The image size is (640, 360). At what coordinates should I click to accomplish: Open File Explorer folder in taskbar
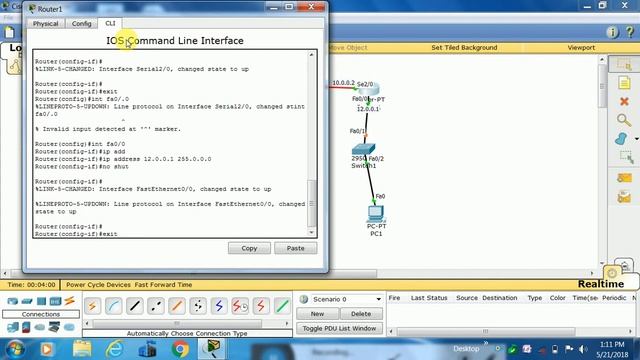82,349
